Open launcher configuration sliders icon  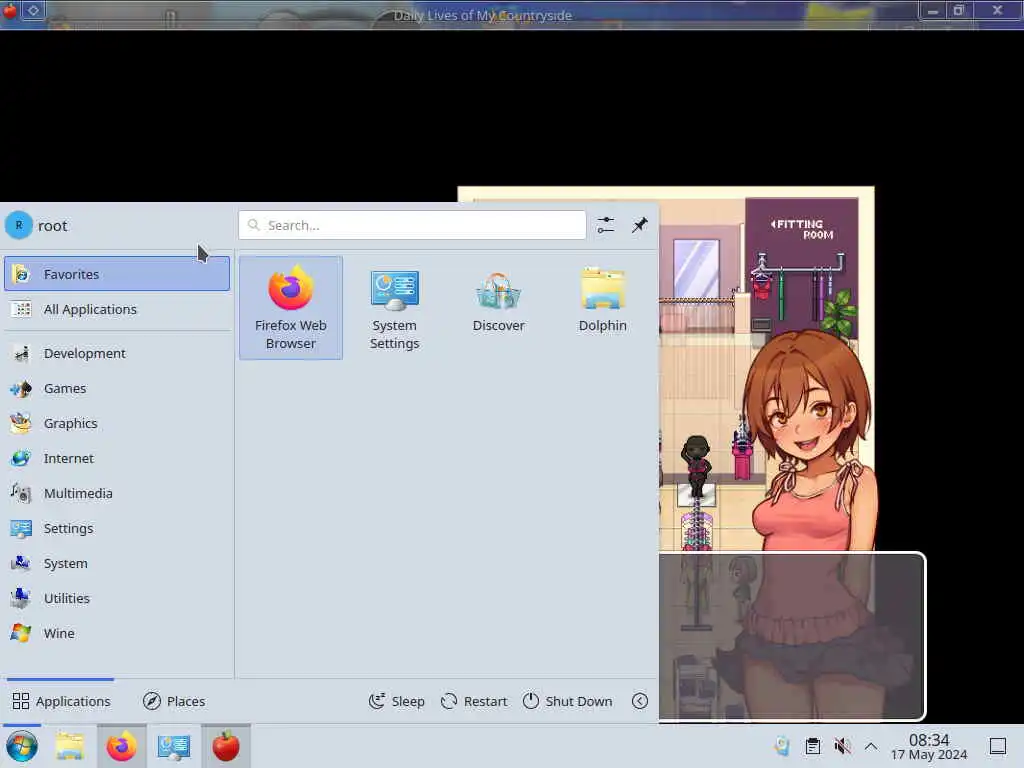coord(605,225)
